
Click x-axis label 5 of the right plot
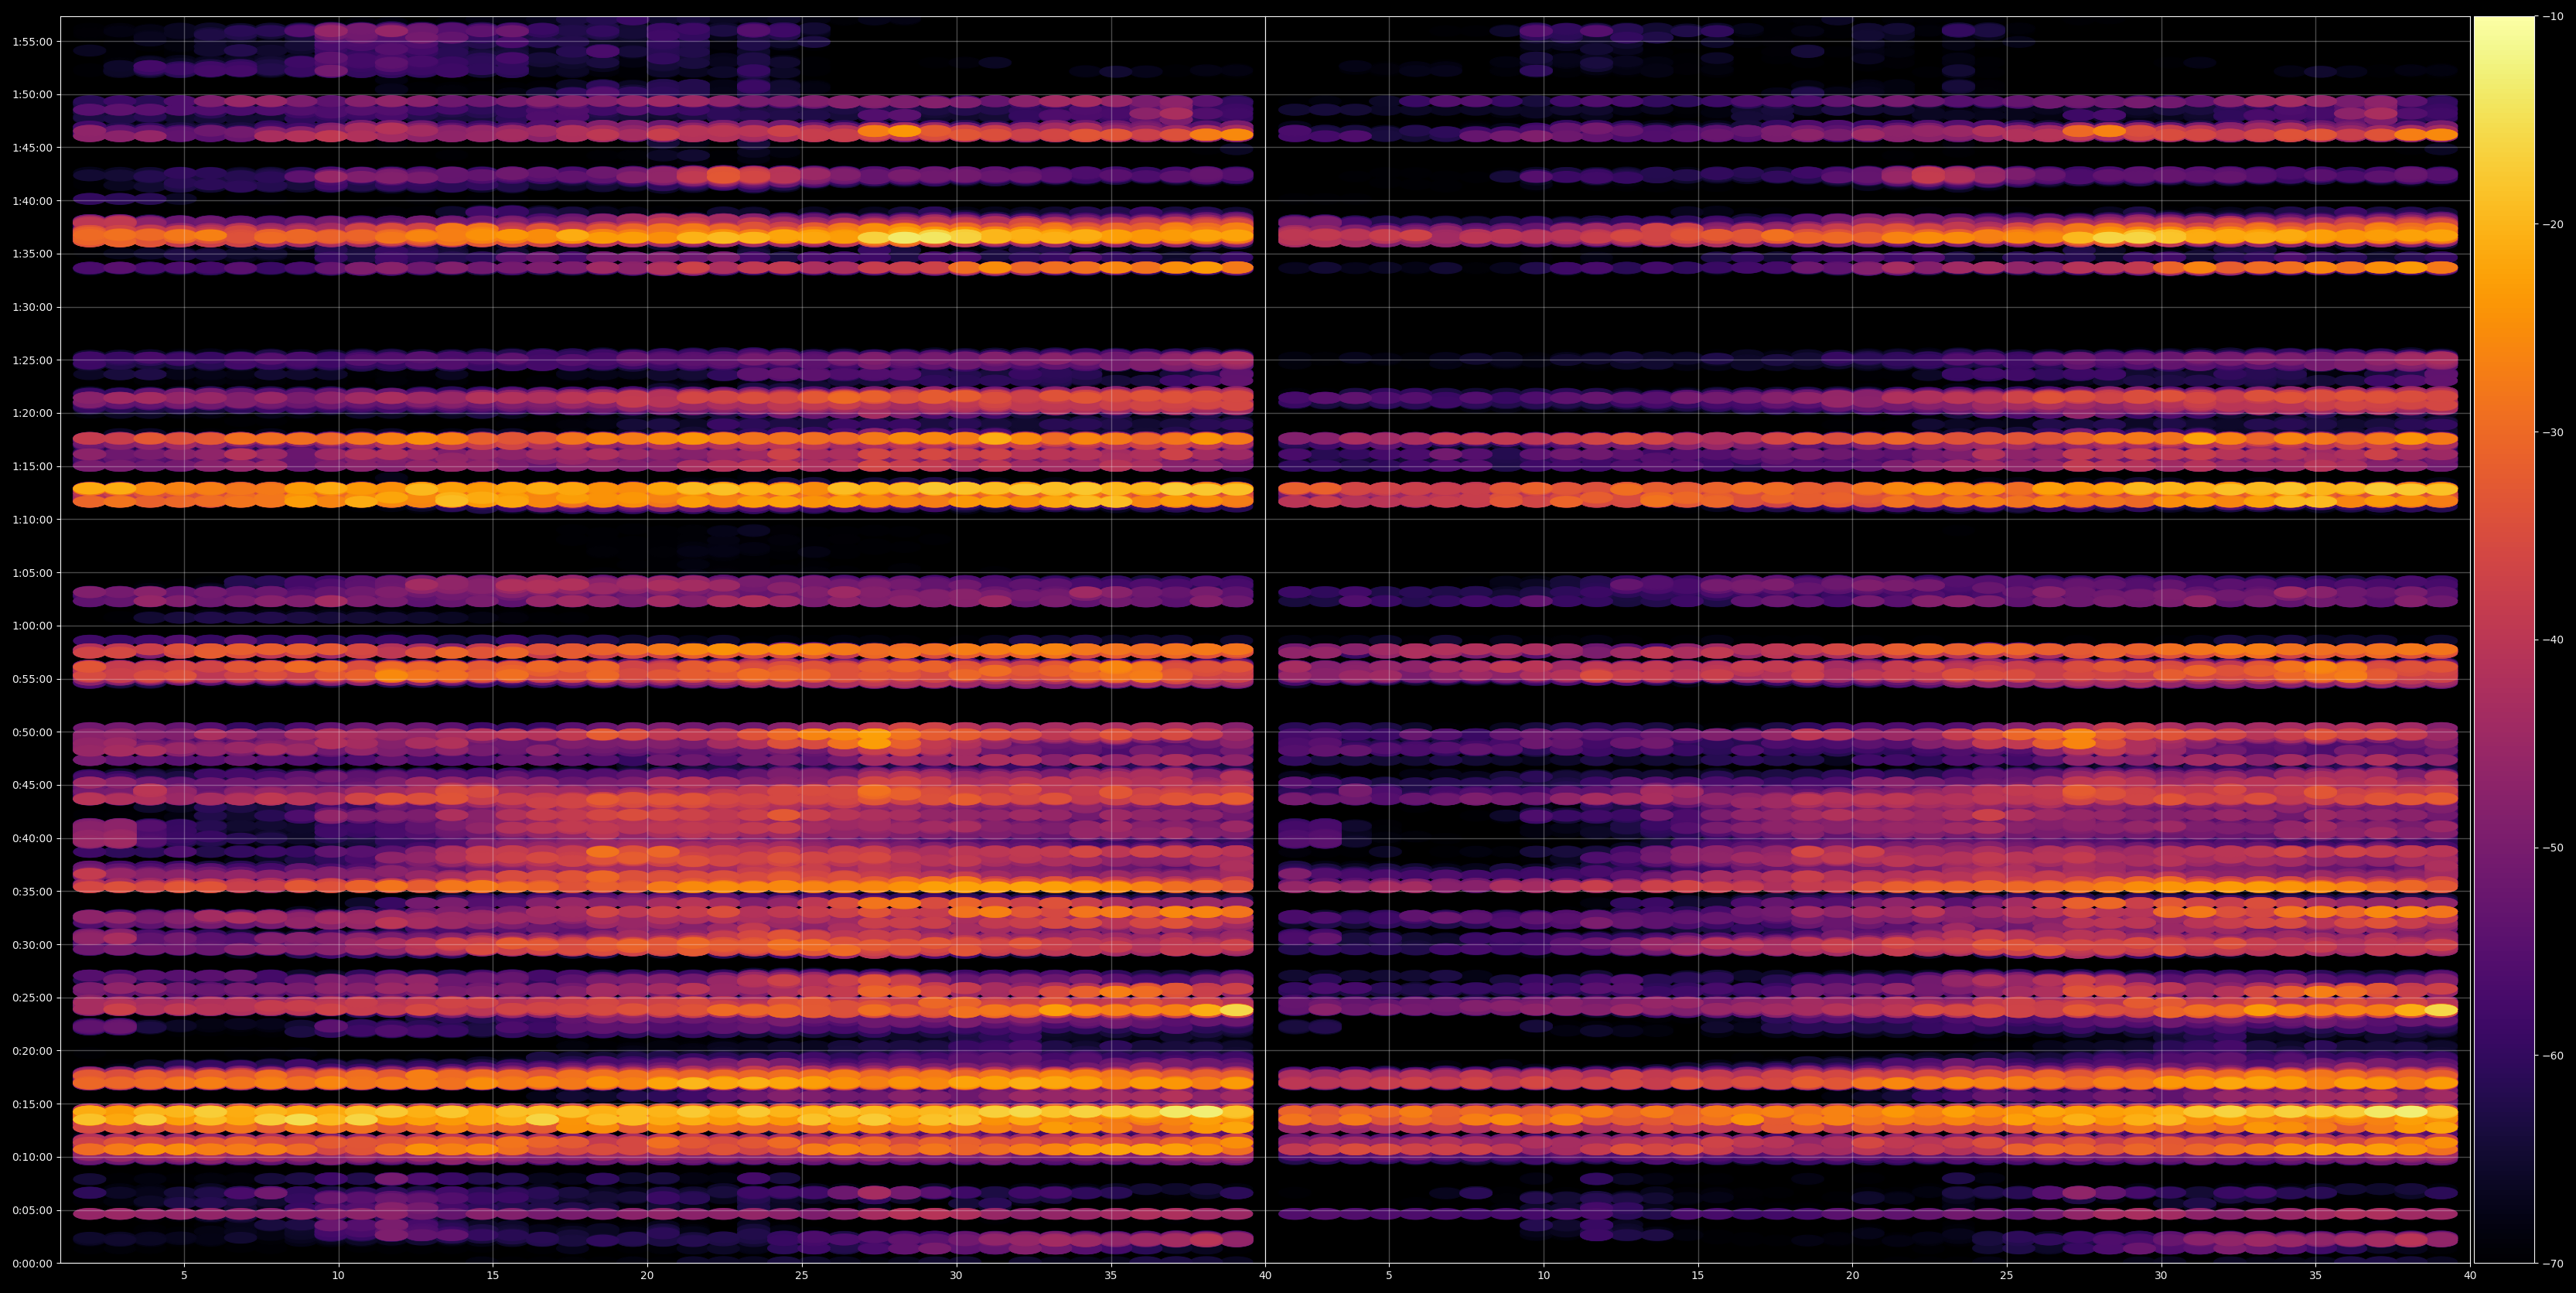click(x=1389, y=1276)
